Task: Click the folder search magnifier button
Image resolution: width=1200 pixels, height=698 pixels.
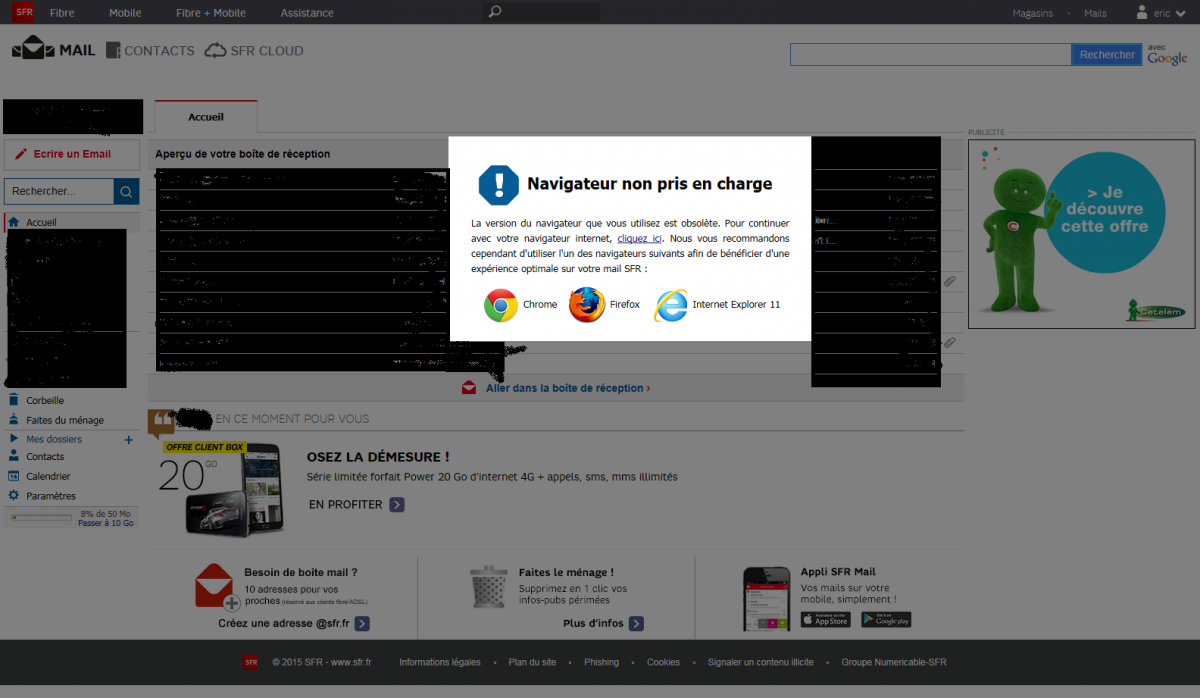Action: pyautogui.click(x=126, y=191)
